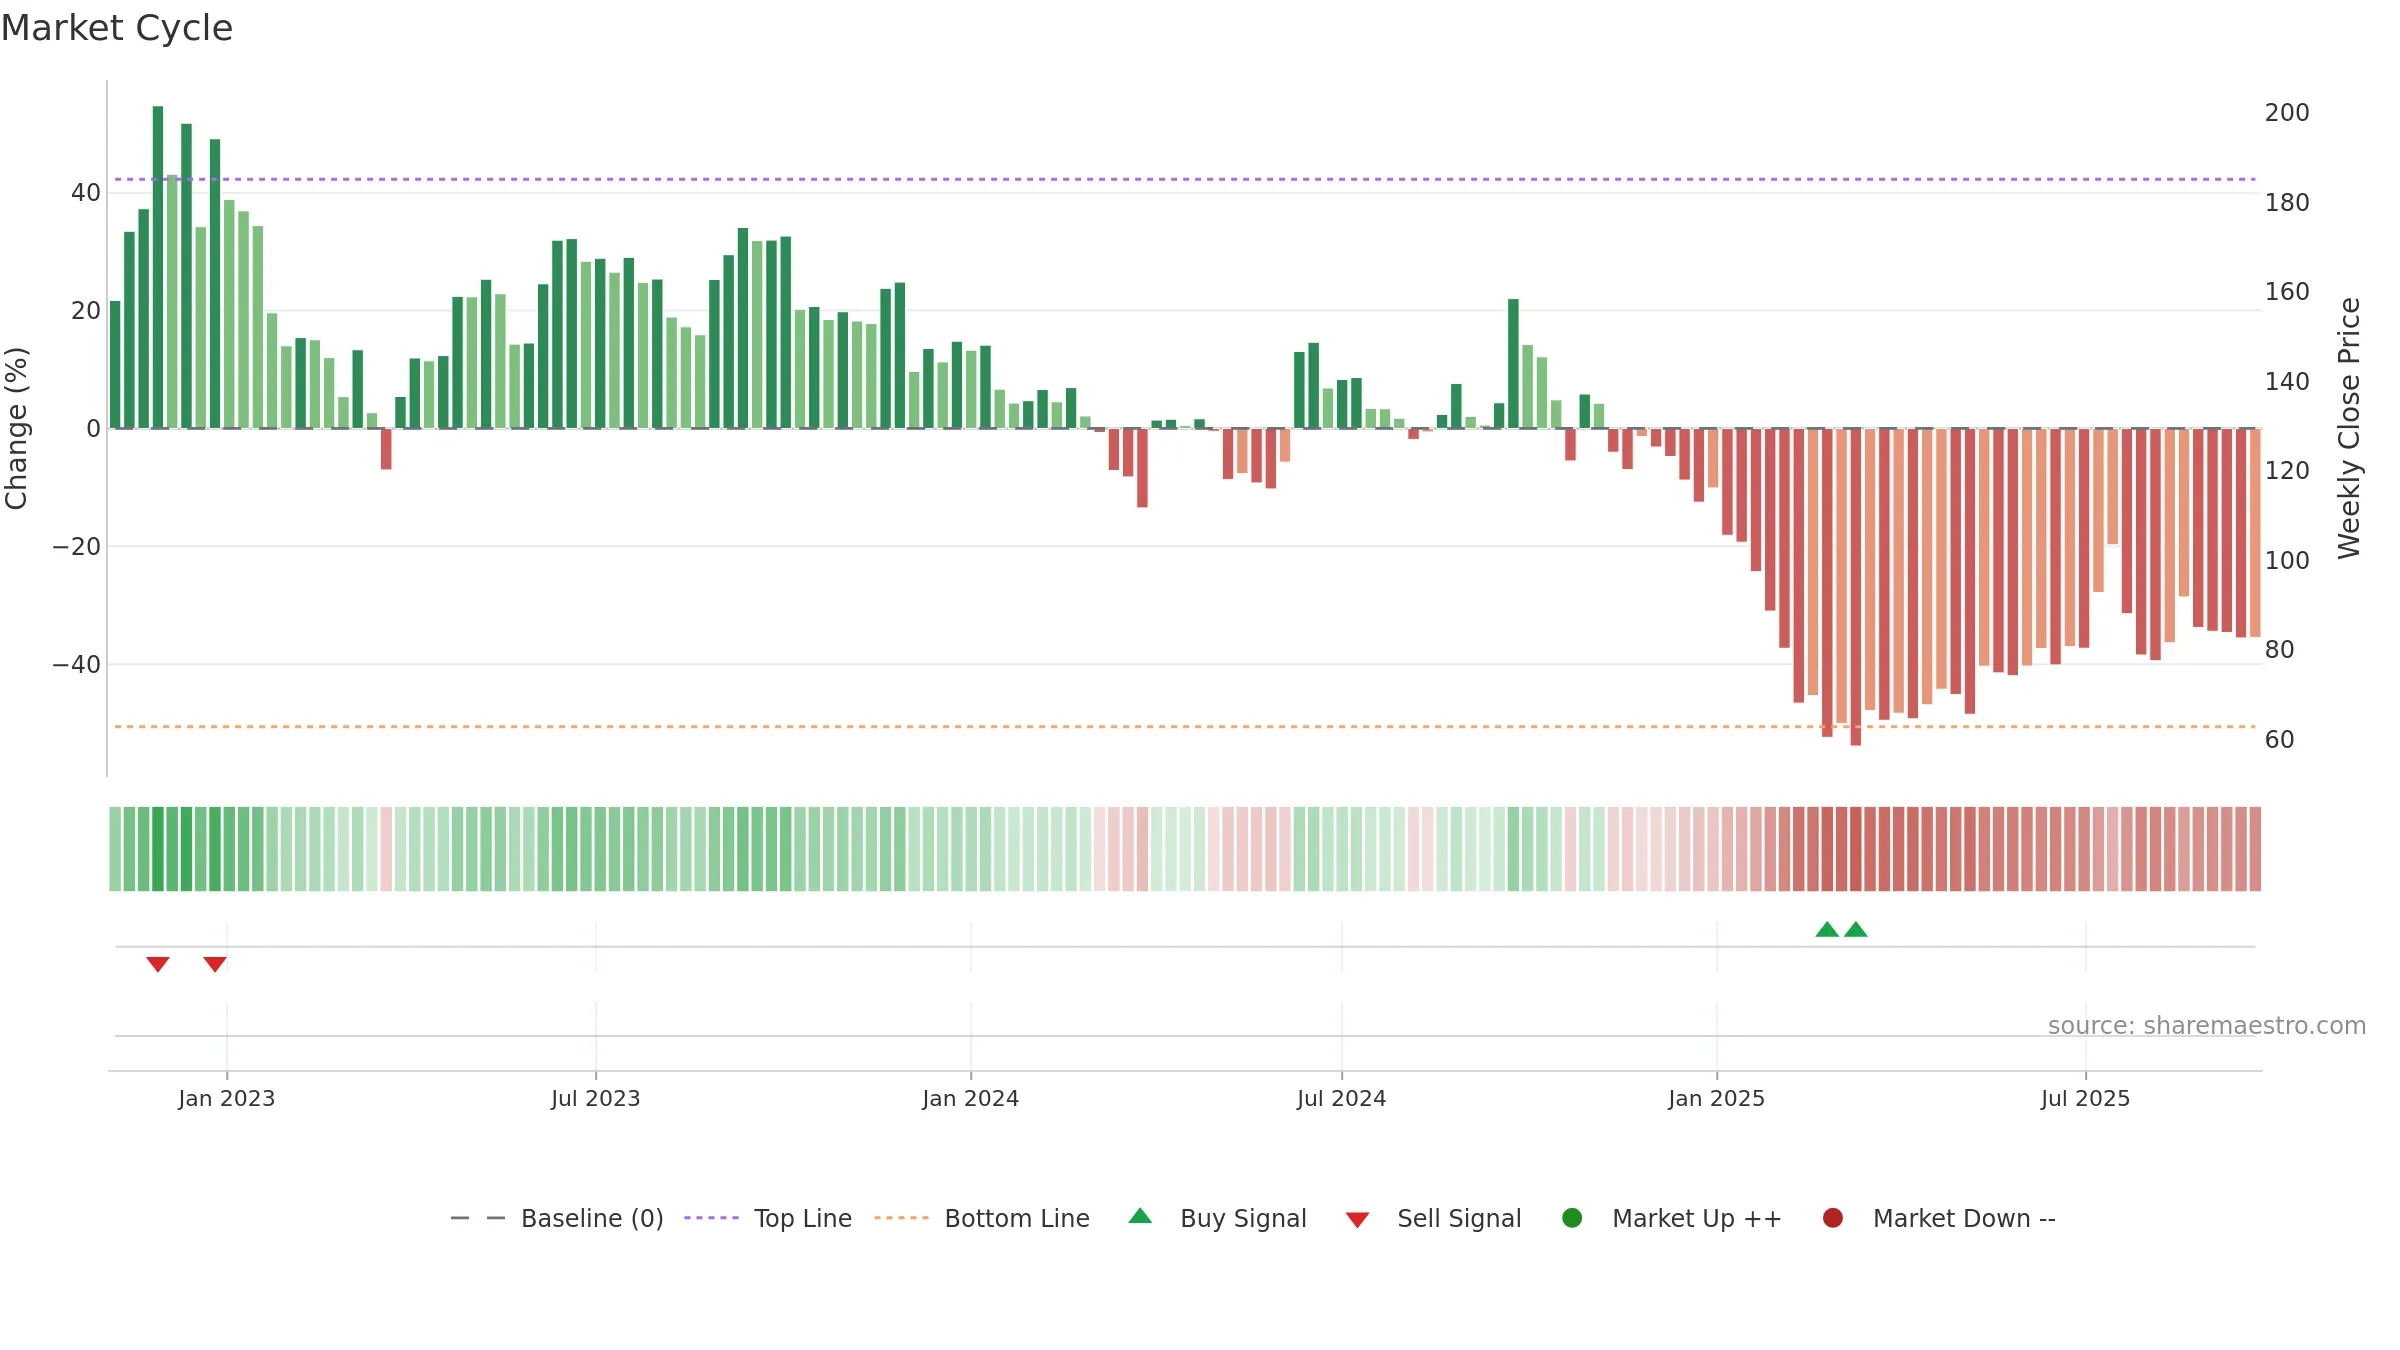Click the '80' right axis tick label
This screenshot has width=2400, height=1350.
click(2280, 650)
